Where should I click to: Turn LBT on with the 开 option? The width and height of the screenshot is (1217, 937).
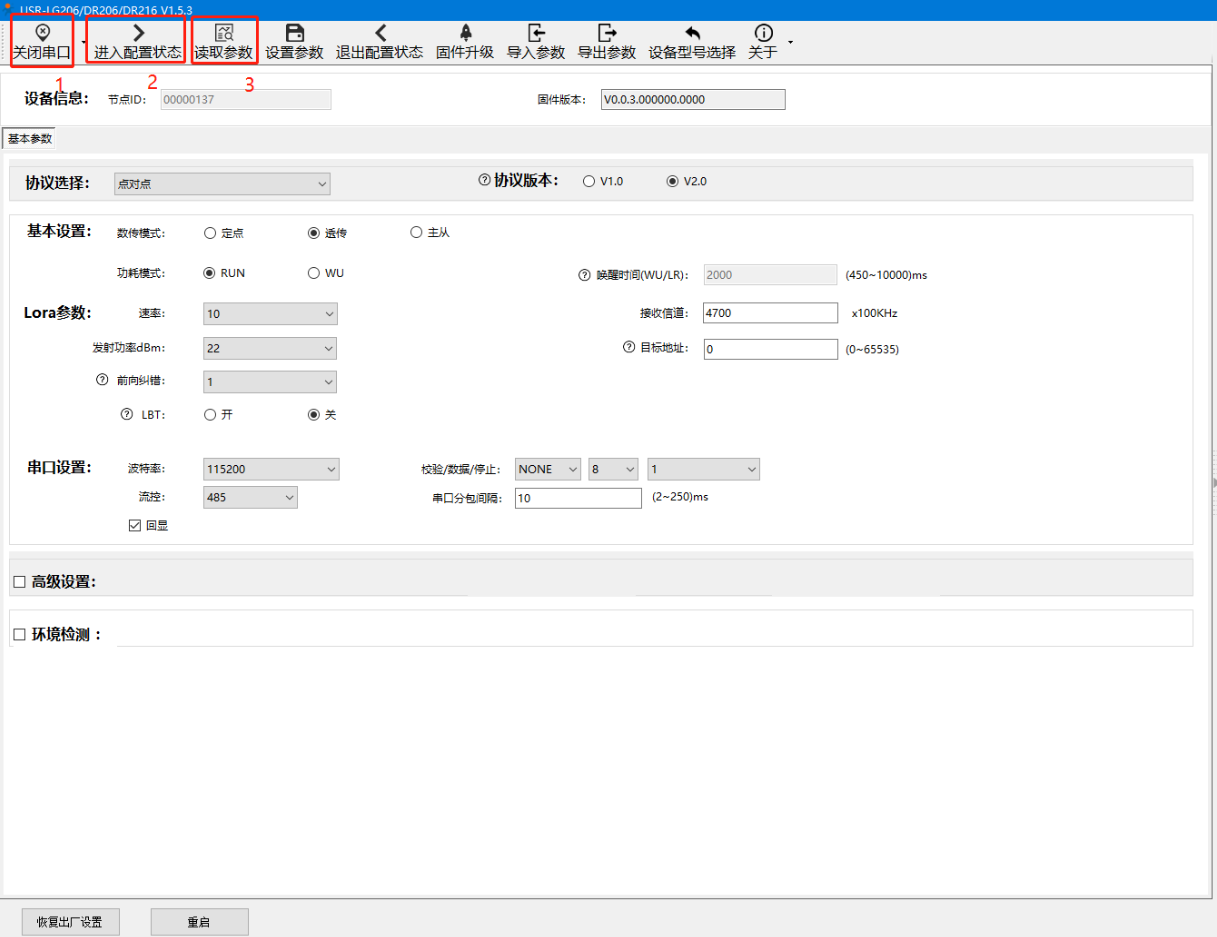[x=210, y=414]
